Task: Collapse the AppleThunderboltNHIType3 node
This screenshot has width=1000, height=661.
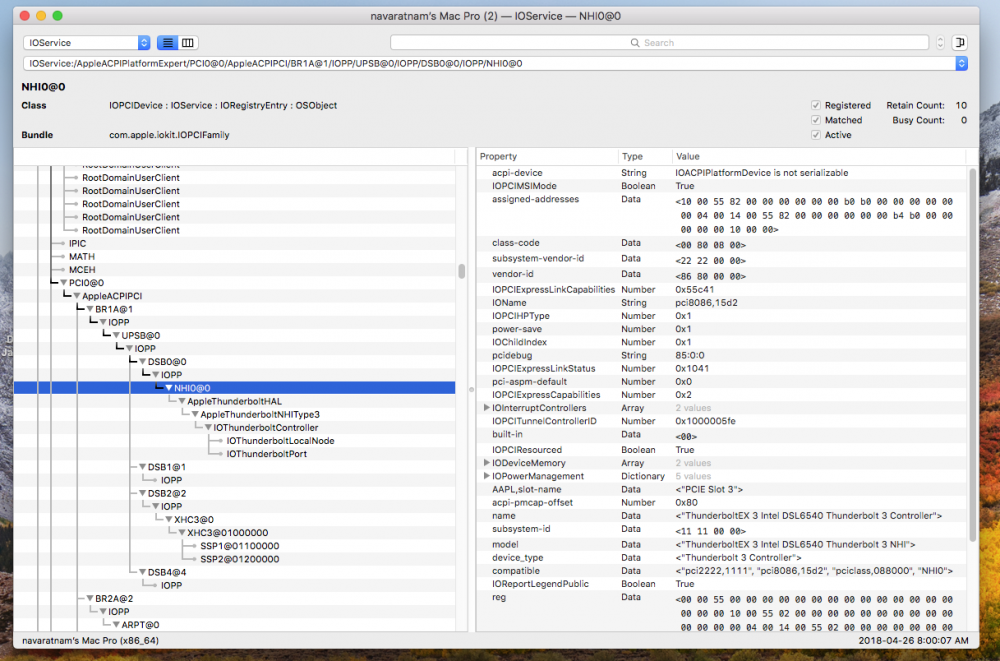Action: point(195,415)
